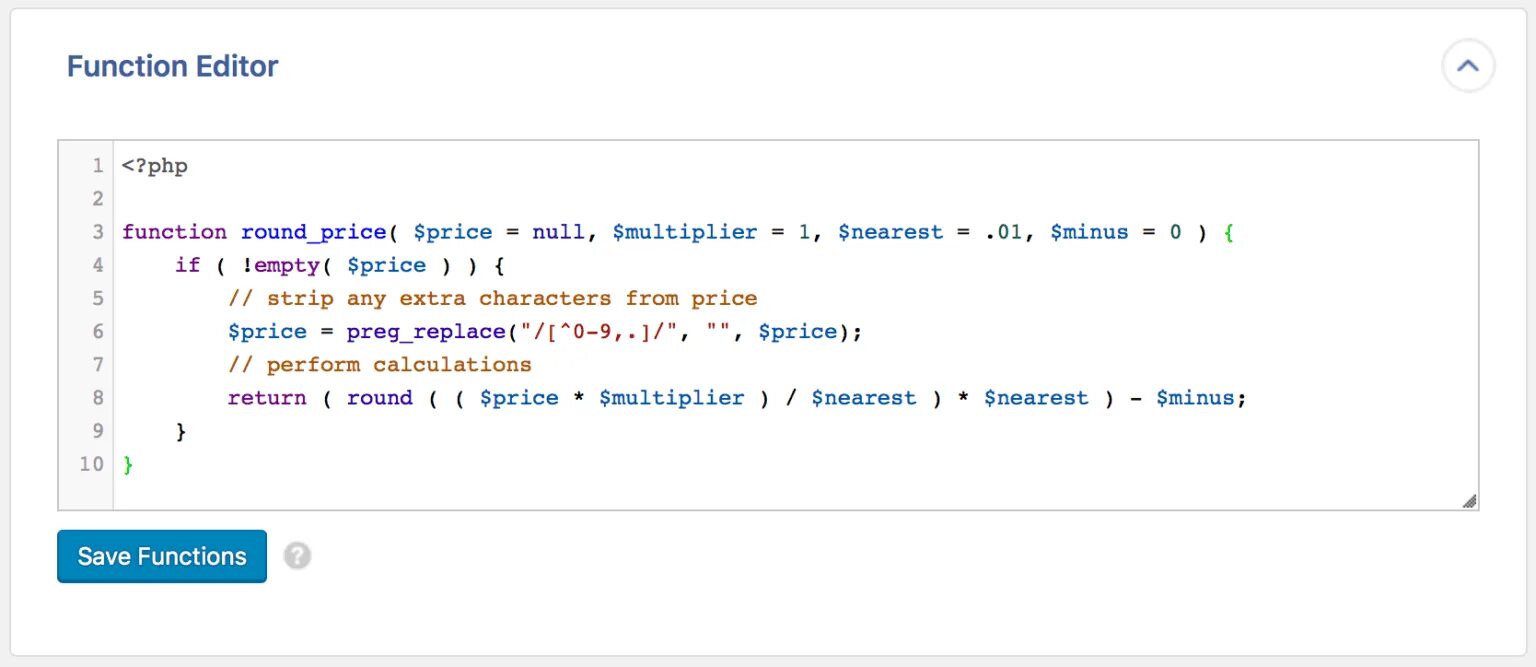Click the green closing brace on line 10

tap(128, 464)
